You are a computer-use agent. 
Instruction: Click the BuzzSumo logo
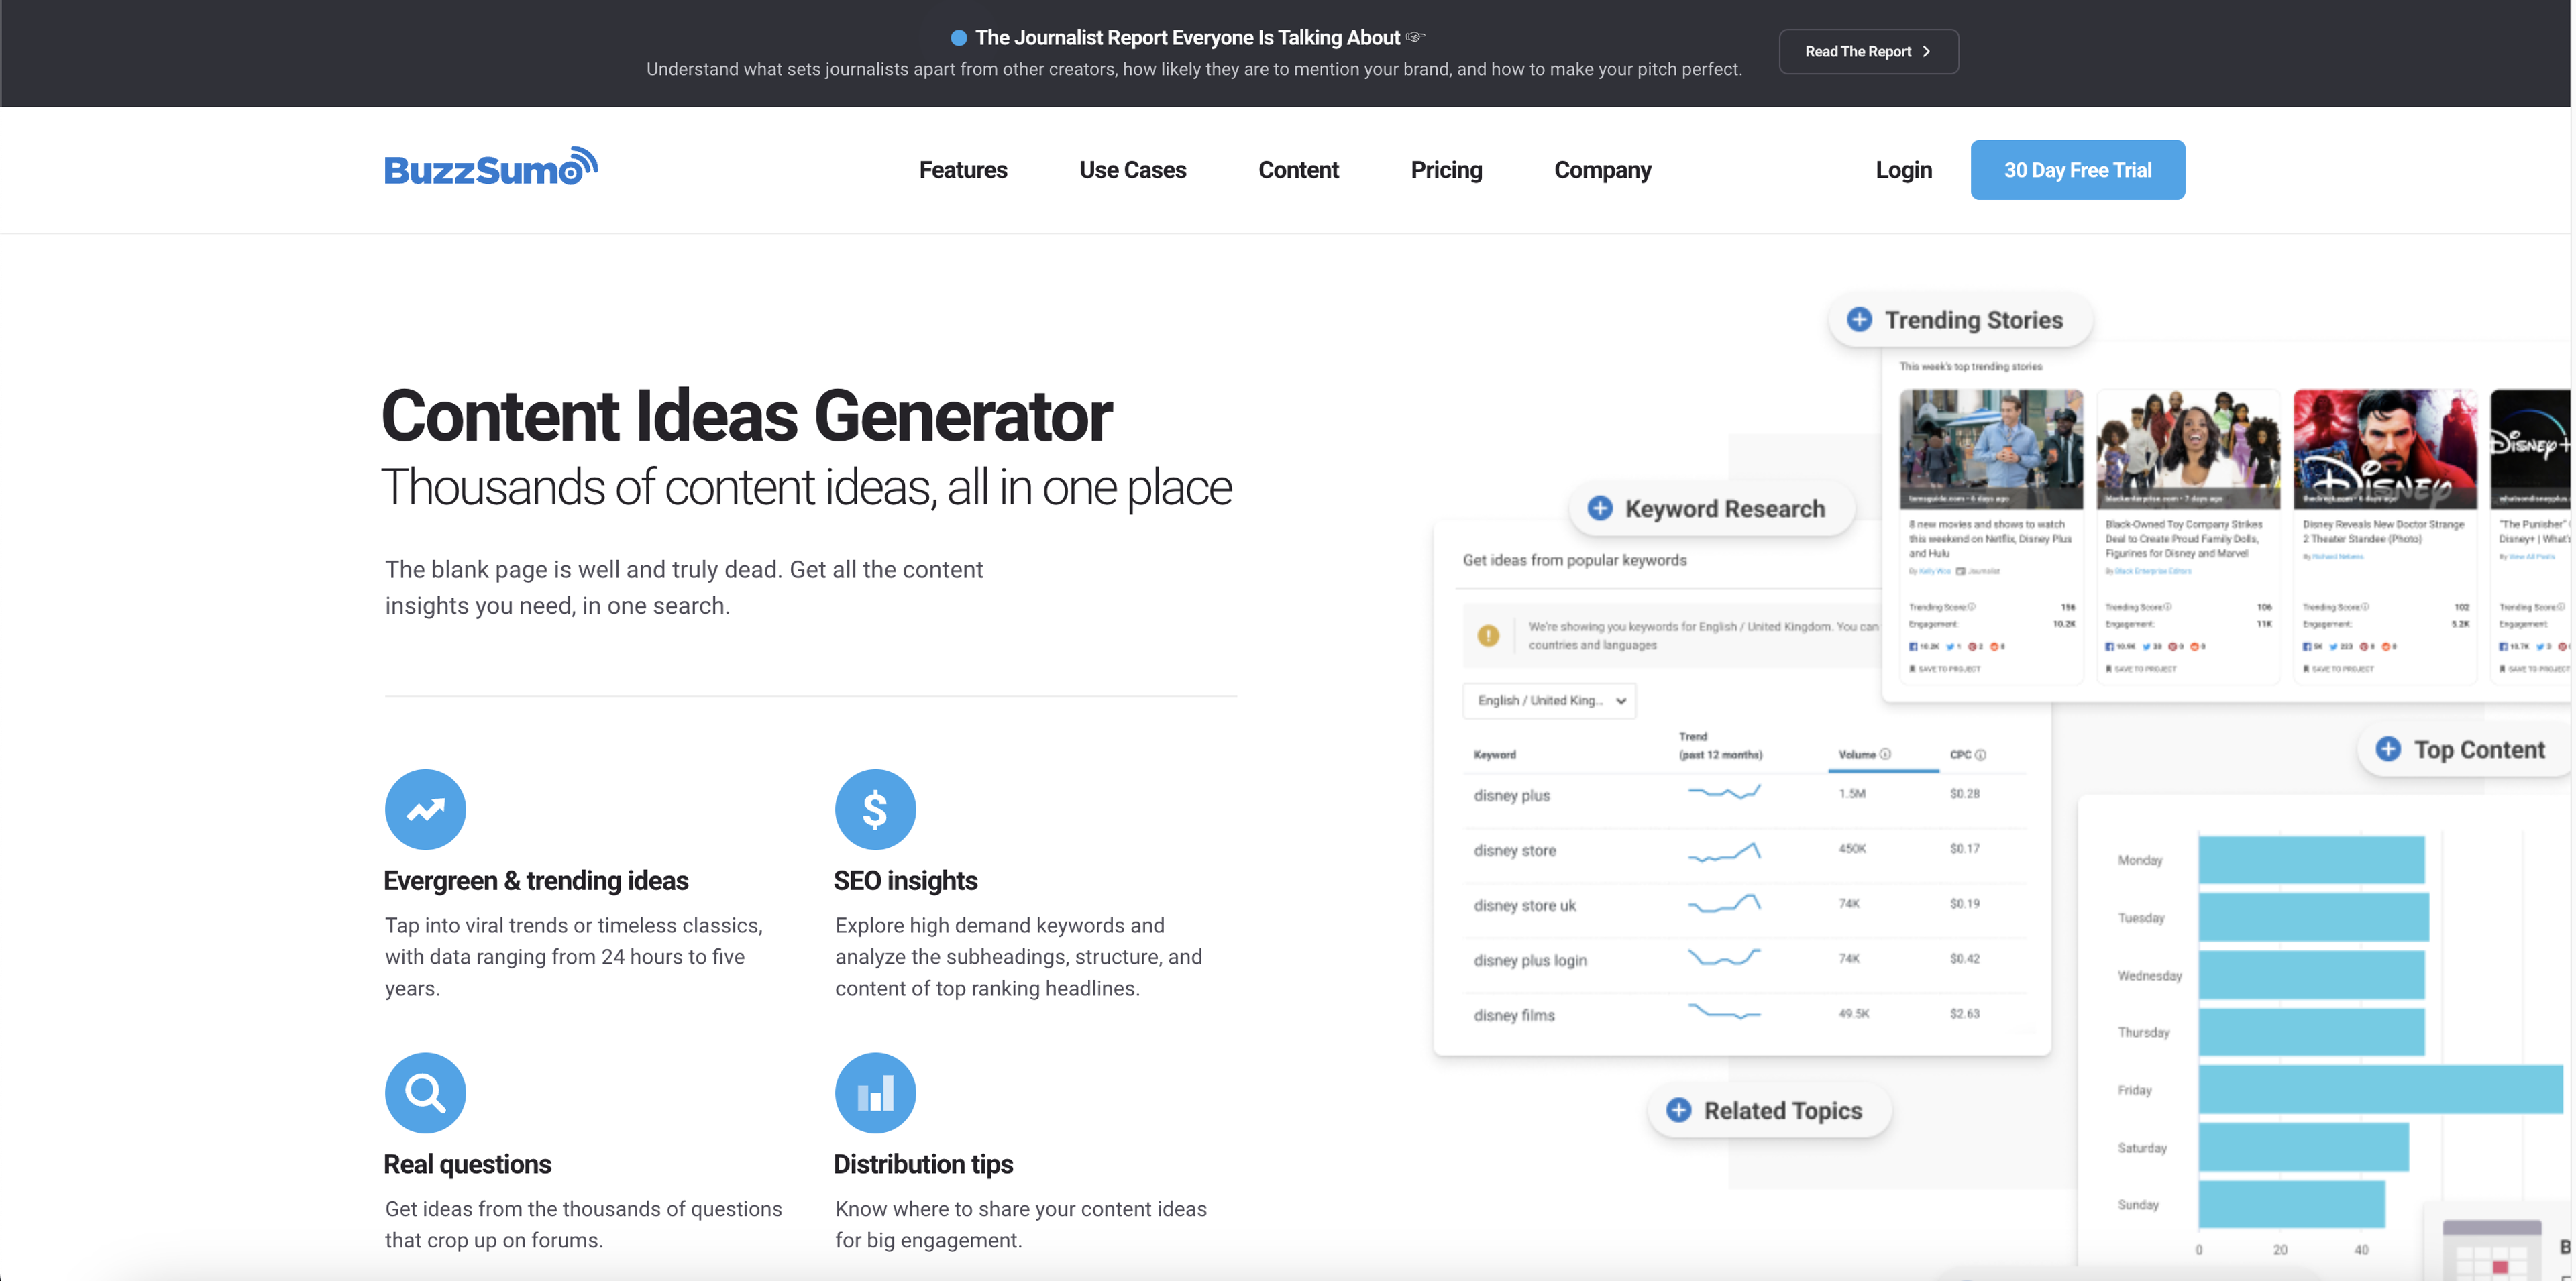490,168
